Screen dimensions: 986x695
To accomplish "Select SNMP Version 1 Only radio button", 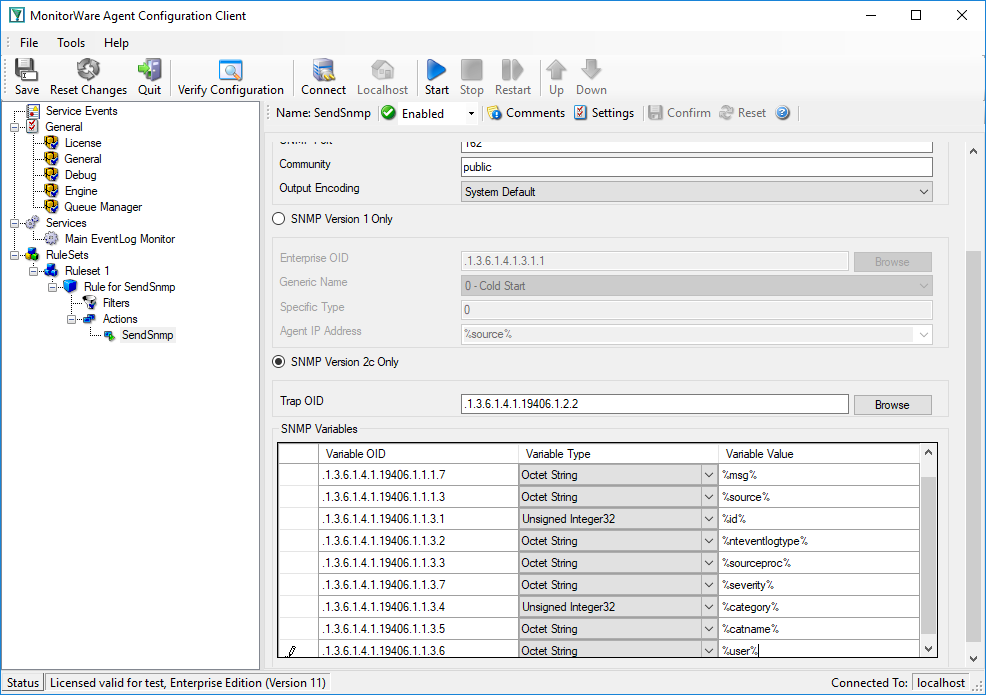I will [x=279, y=219].
